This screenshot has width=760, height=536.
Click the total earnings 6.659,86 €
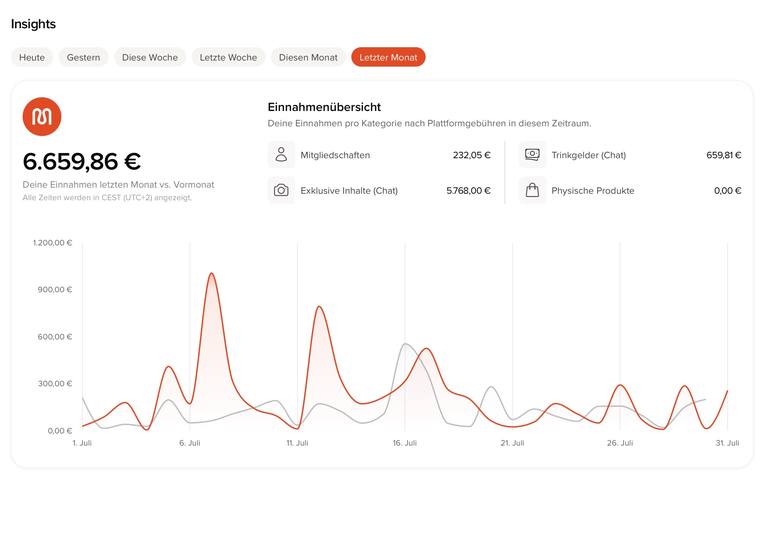[82, 161]
